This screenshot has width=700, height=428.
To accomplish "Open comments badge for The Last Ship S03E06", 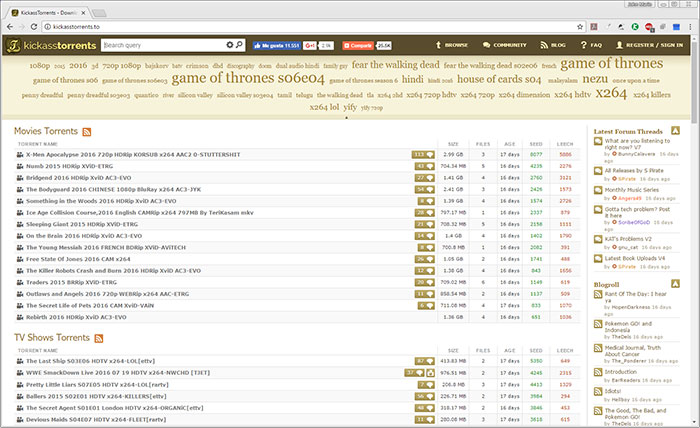I will pyautogui.click(x=425, y=361).
